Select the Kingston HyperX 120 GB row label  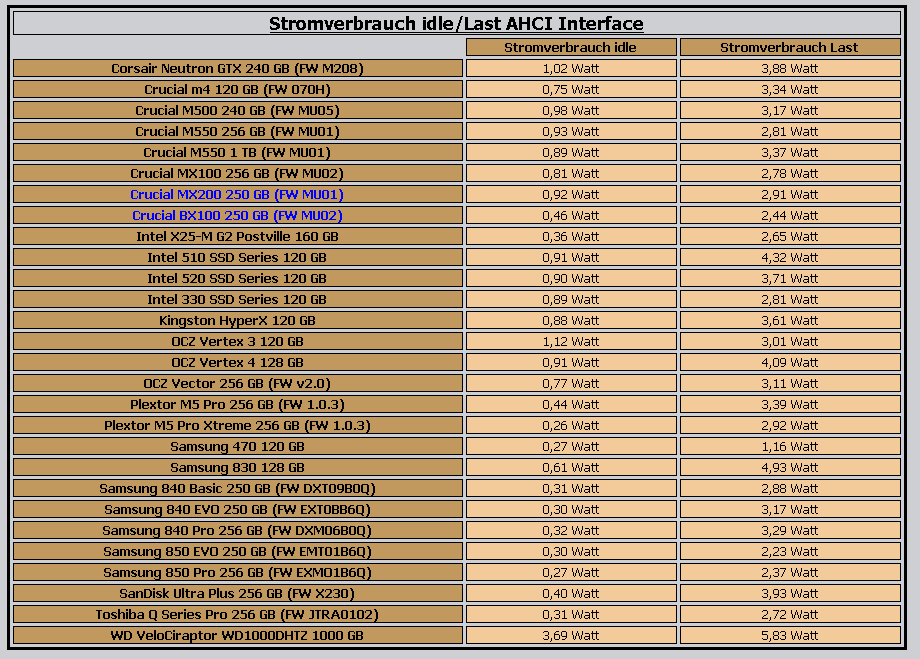point(237,320)
